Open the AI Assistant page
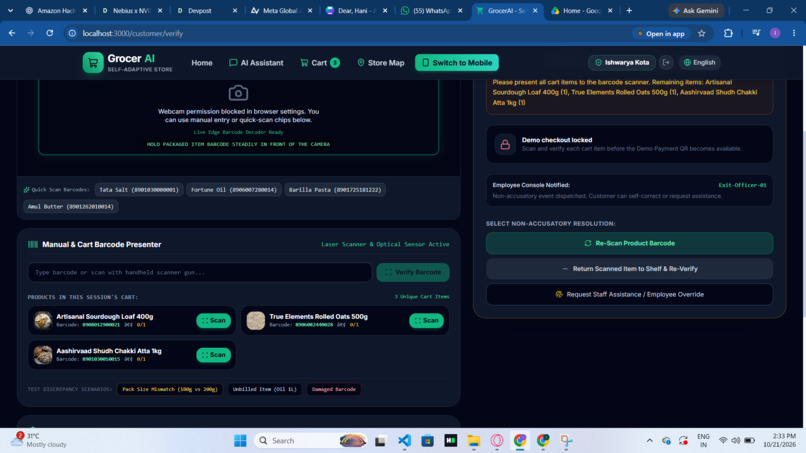The width and height of the screenshot is (806, 453). (x=256, y=63)
